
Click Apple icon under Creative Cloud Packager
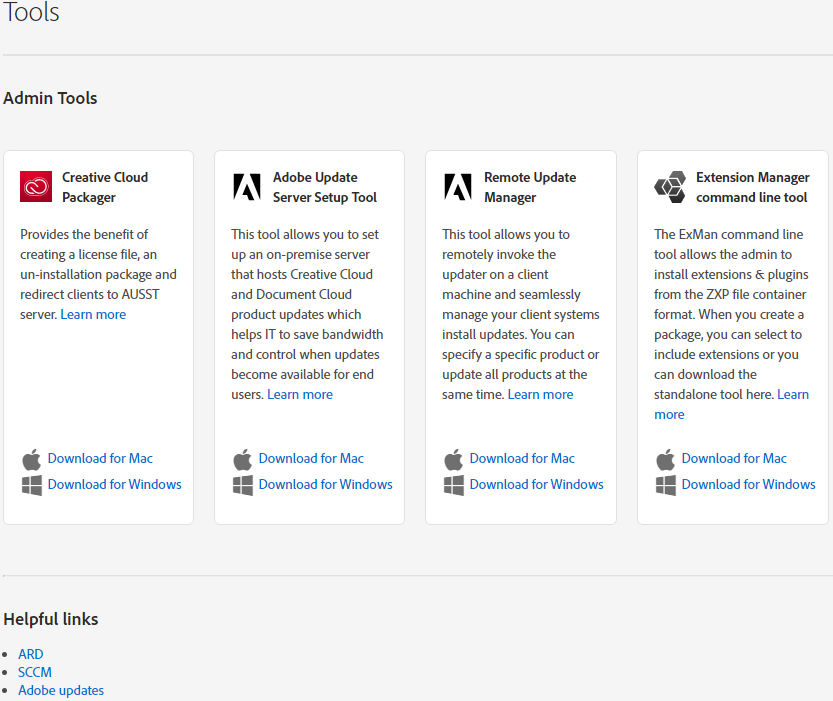(x=32, y=459)
